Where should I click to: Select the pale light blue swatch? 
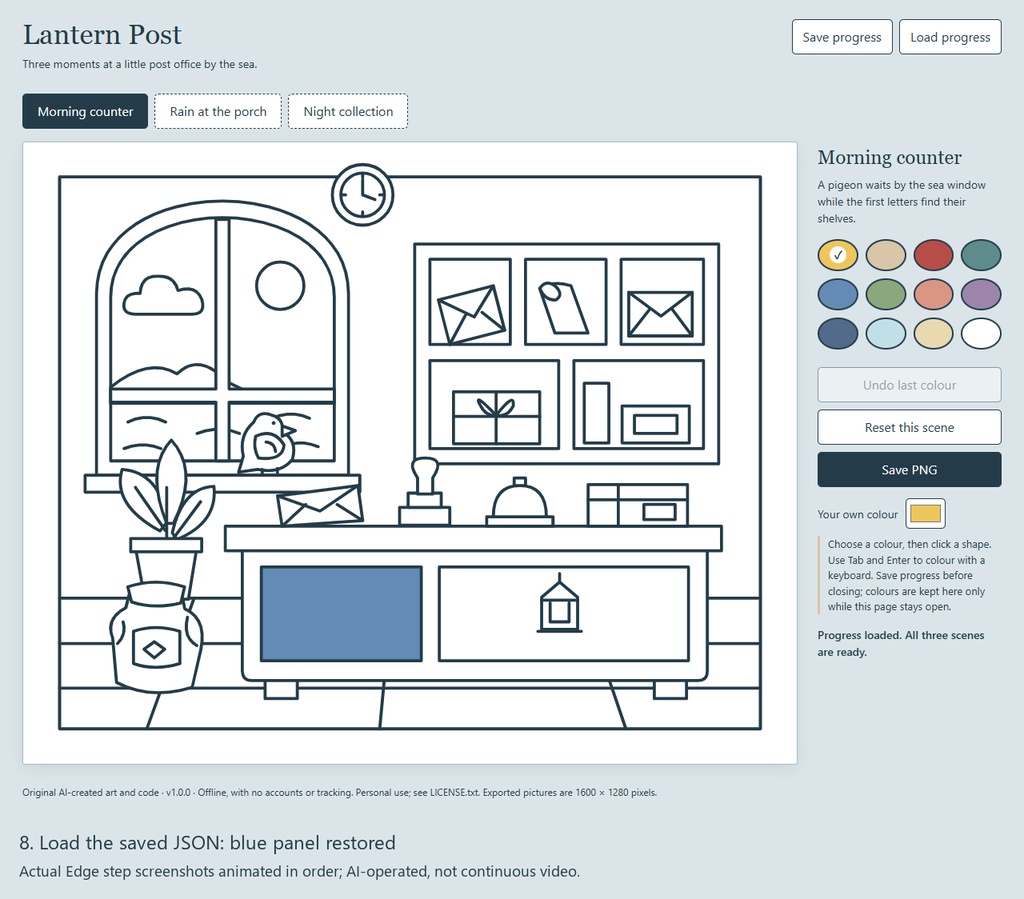tap(886, 334)
